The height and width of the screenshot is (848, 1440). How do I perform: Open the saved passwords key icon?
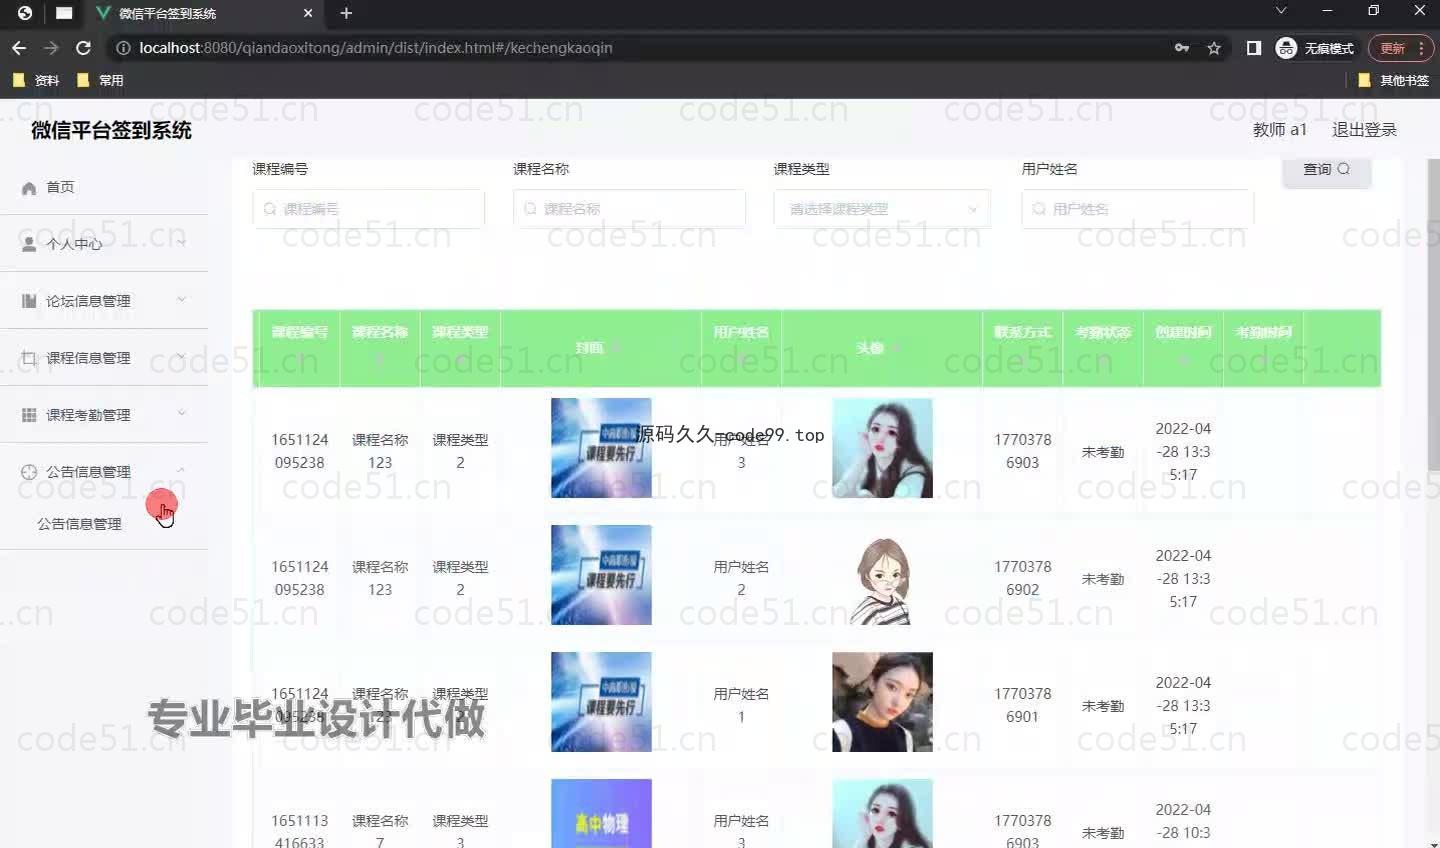coord(1182,48)
